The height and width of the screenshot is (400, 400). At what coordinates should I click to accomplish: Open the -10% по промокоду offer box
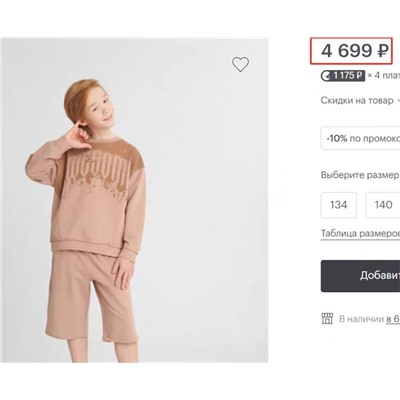pos(360,138)
